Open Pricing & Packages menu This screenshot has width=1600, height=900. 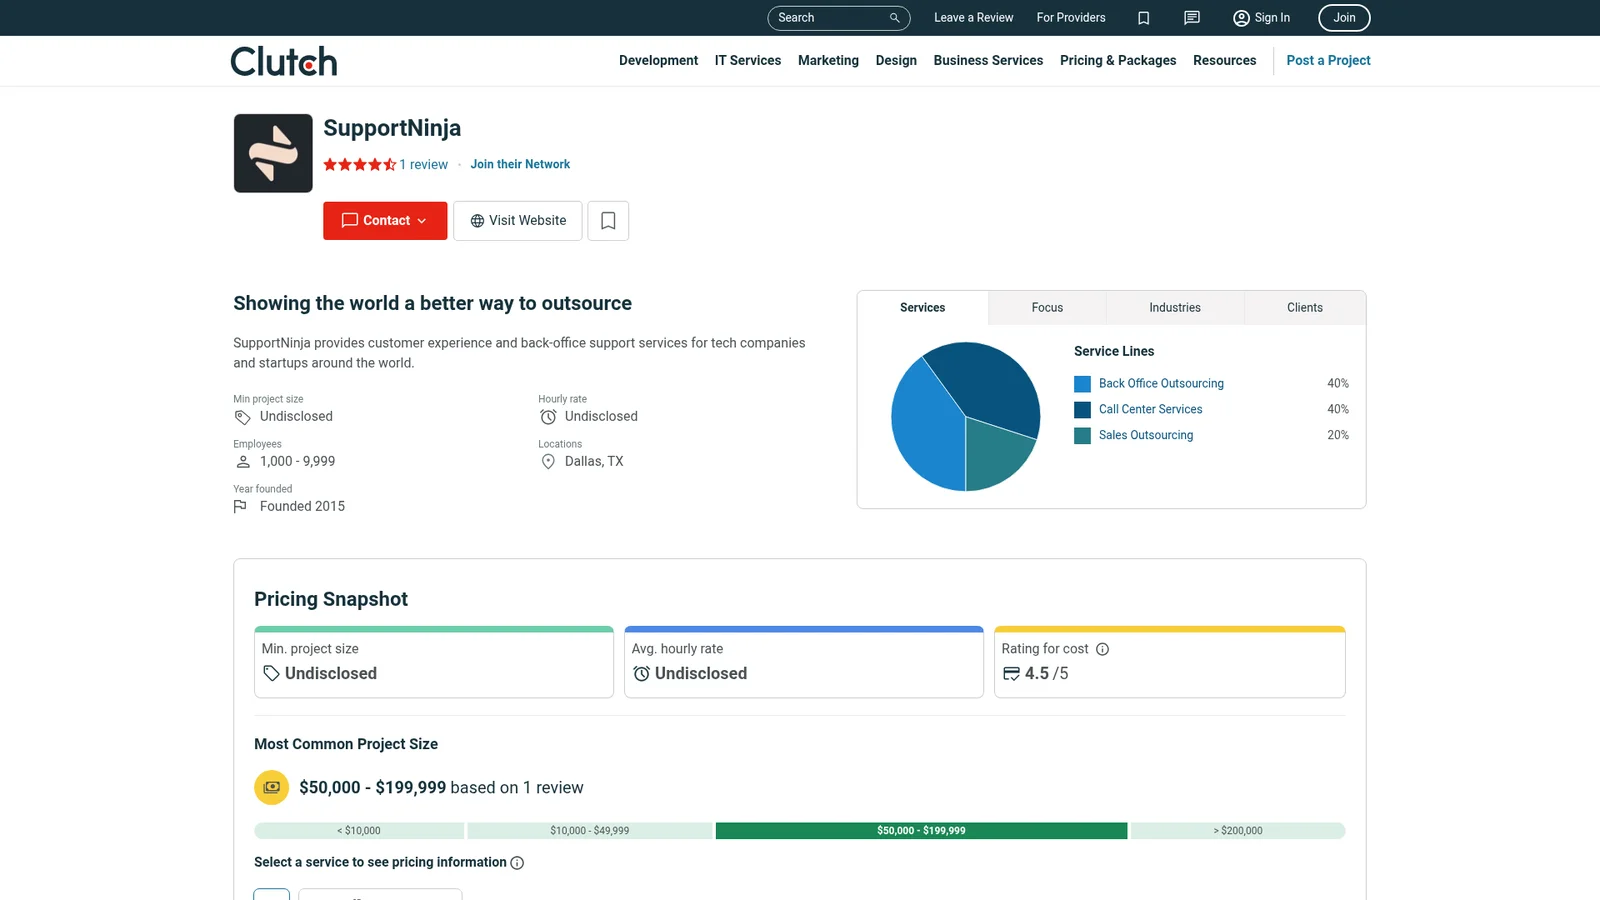[x=1118, y=61]
